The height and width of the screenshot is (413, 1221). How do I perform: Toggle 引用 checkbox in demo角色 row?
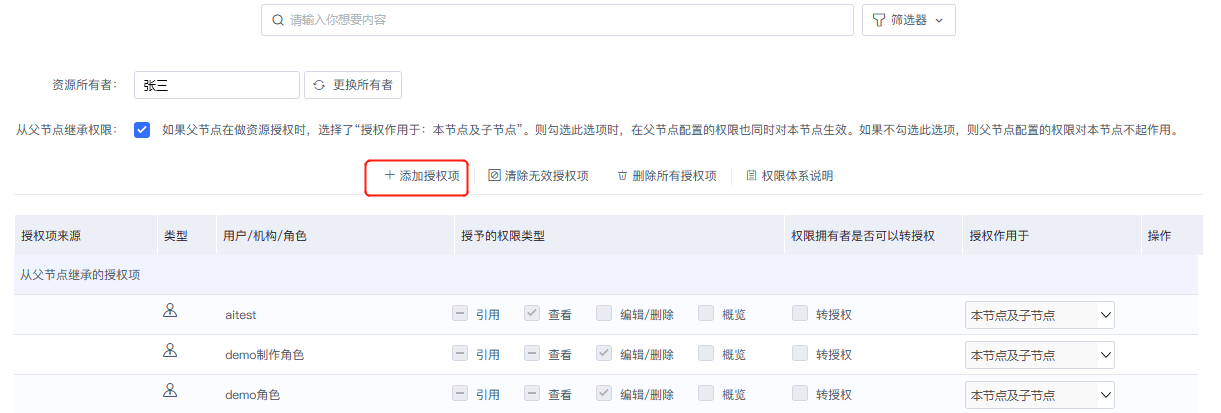pos(460,394)
